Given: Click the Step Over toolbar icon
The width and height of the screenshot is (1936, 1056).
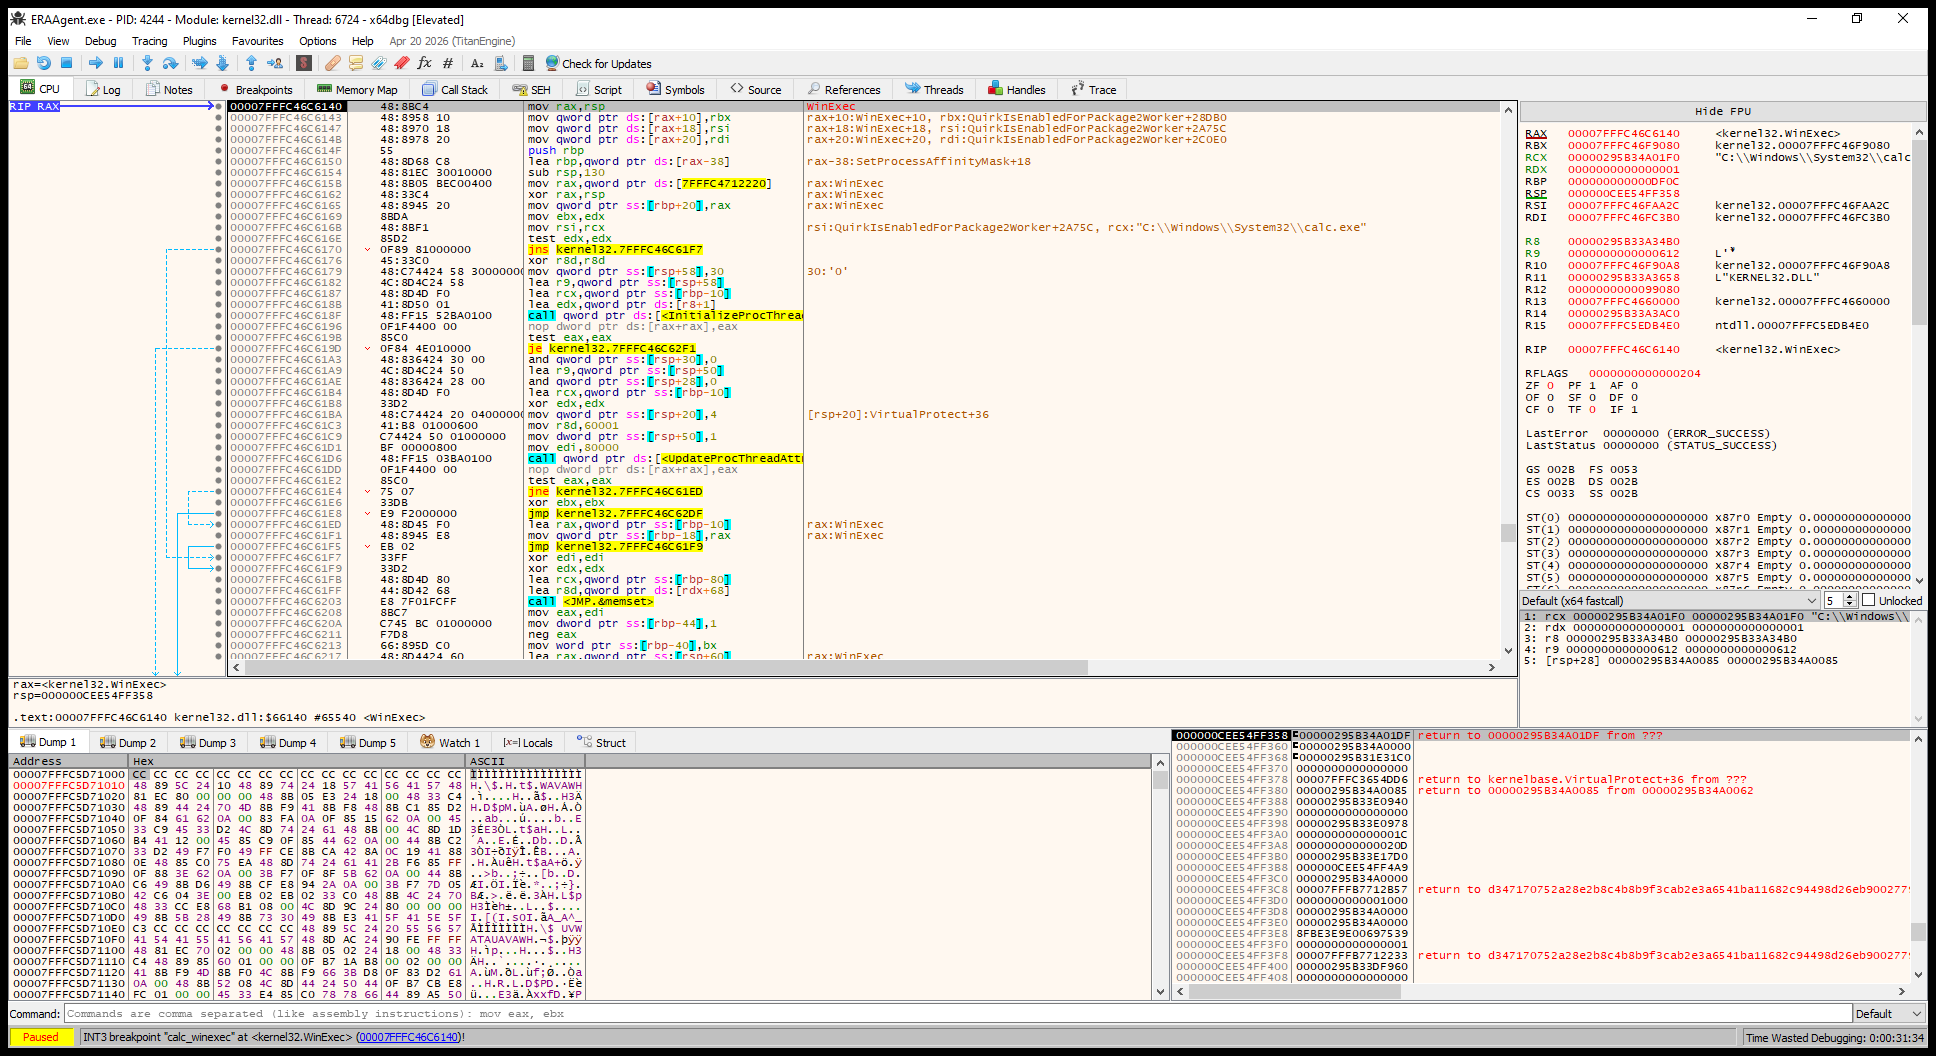Looking at the screenshot, I should [x=170, y=63].
